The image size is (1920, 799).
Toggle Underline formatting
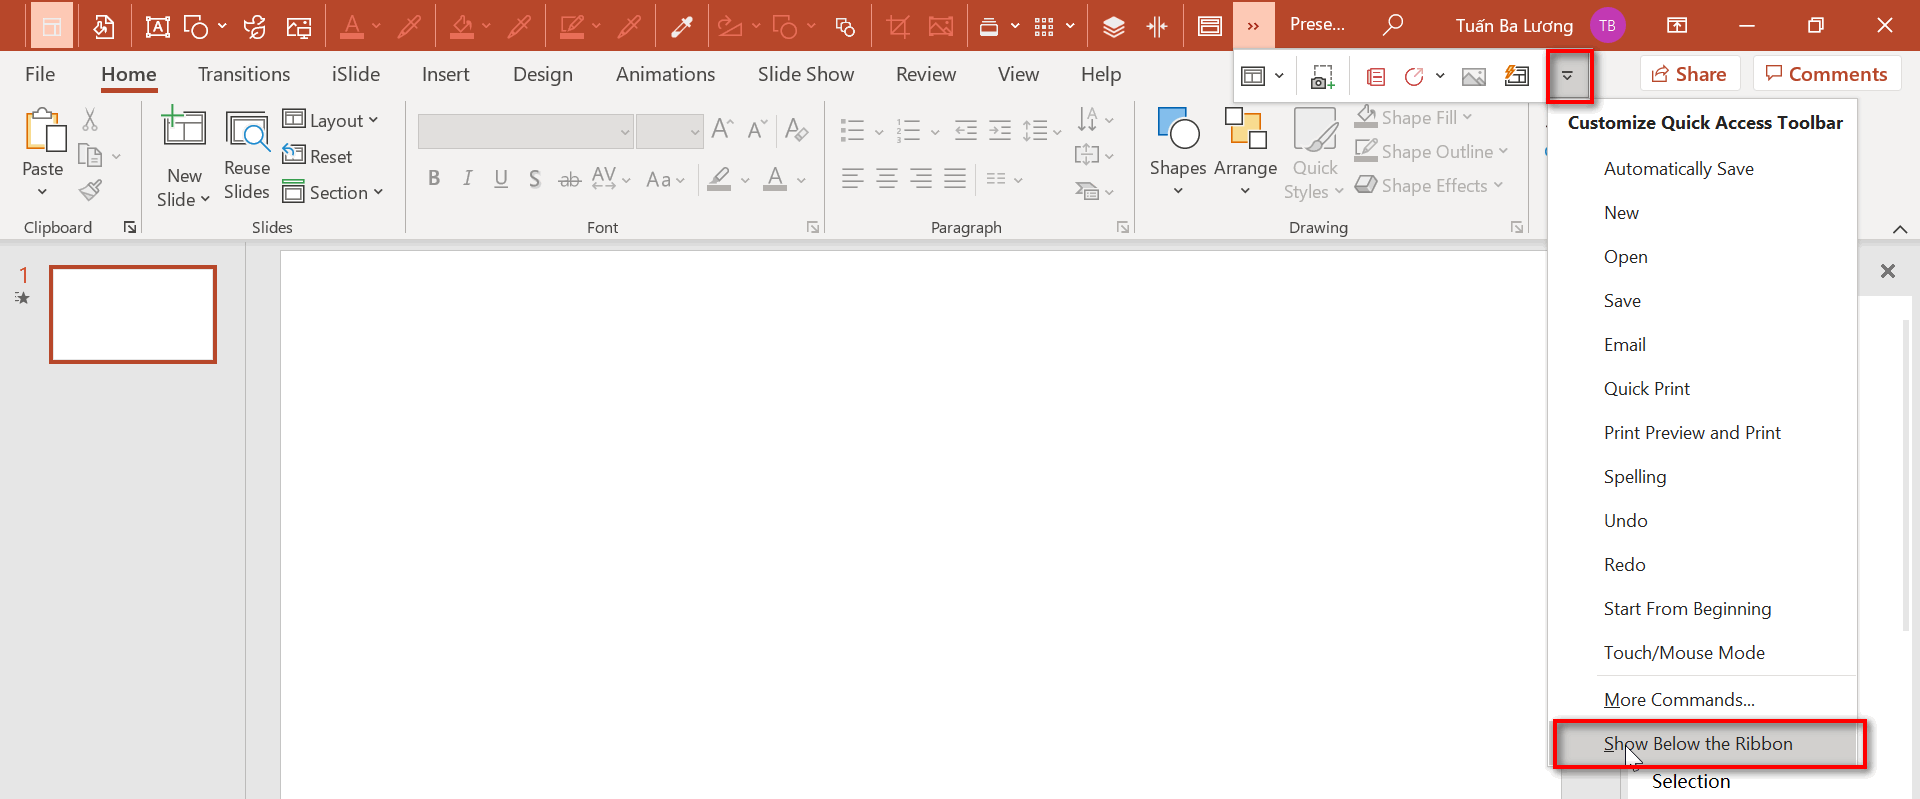(x=501, y=179)
